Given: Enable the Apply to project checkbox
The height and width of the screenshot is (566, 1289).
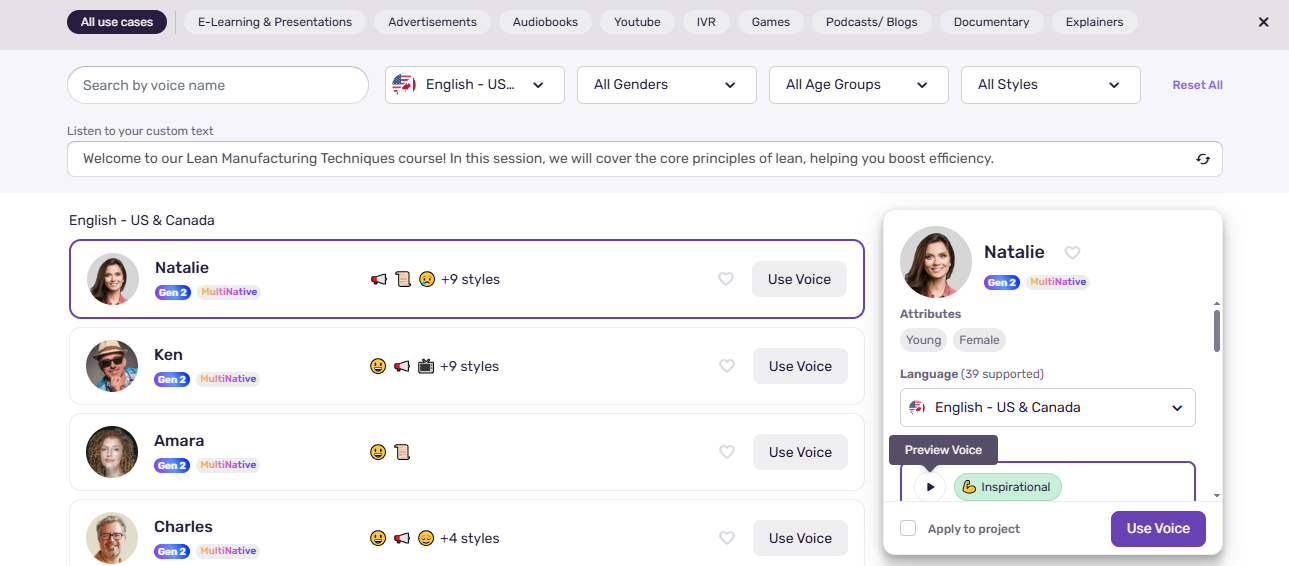Looking at the screenshot, I should [x=908, y=528].
